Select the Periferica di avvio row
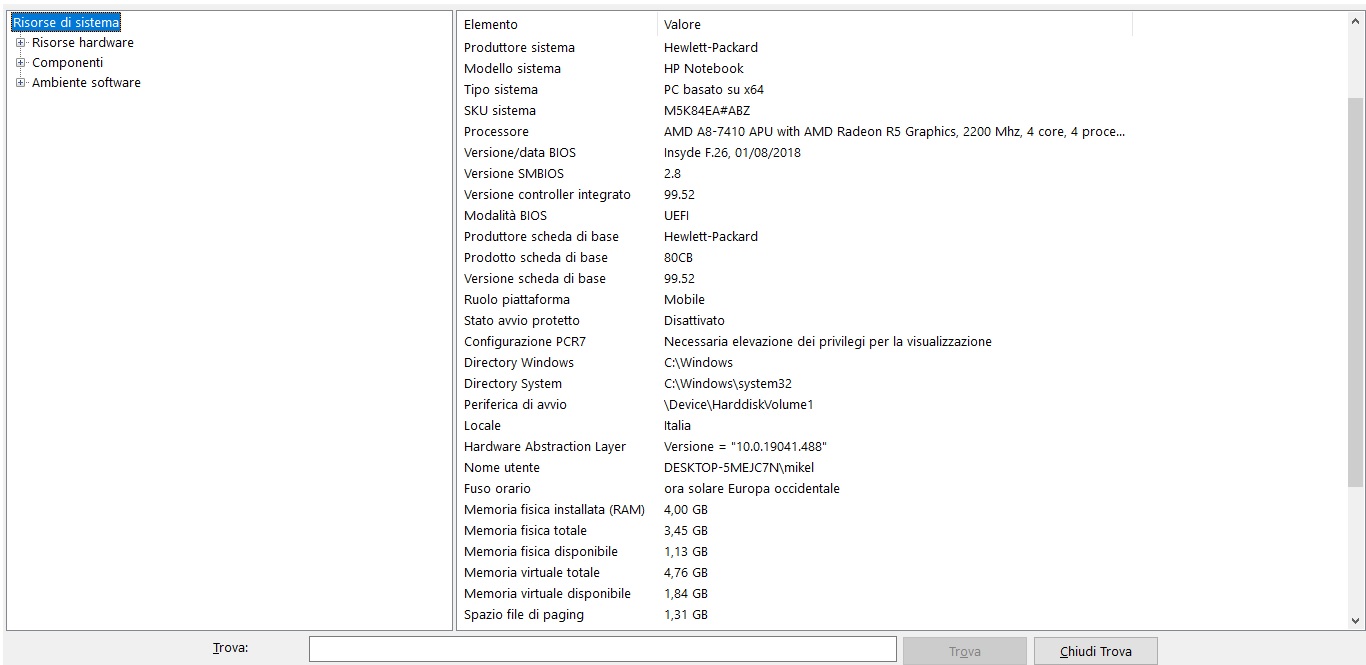1366x665 pixels. [795, 404]
